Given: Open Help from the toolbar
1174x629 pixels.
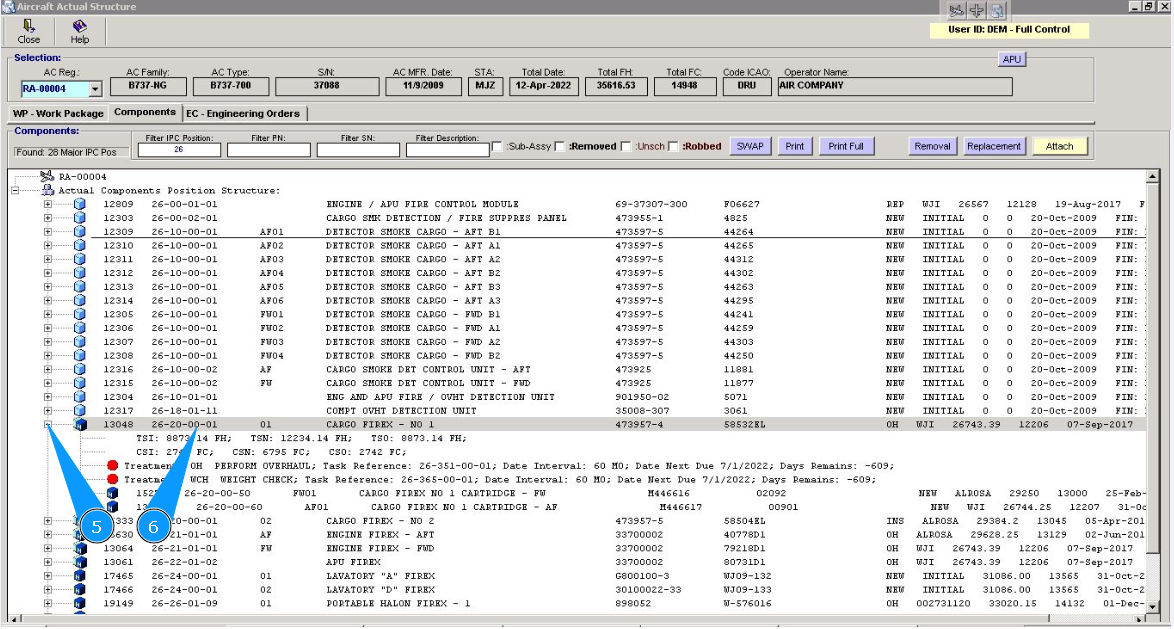Looking at the screenshot, I should [79, 27].
